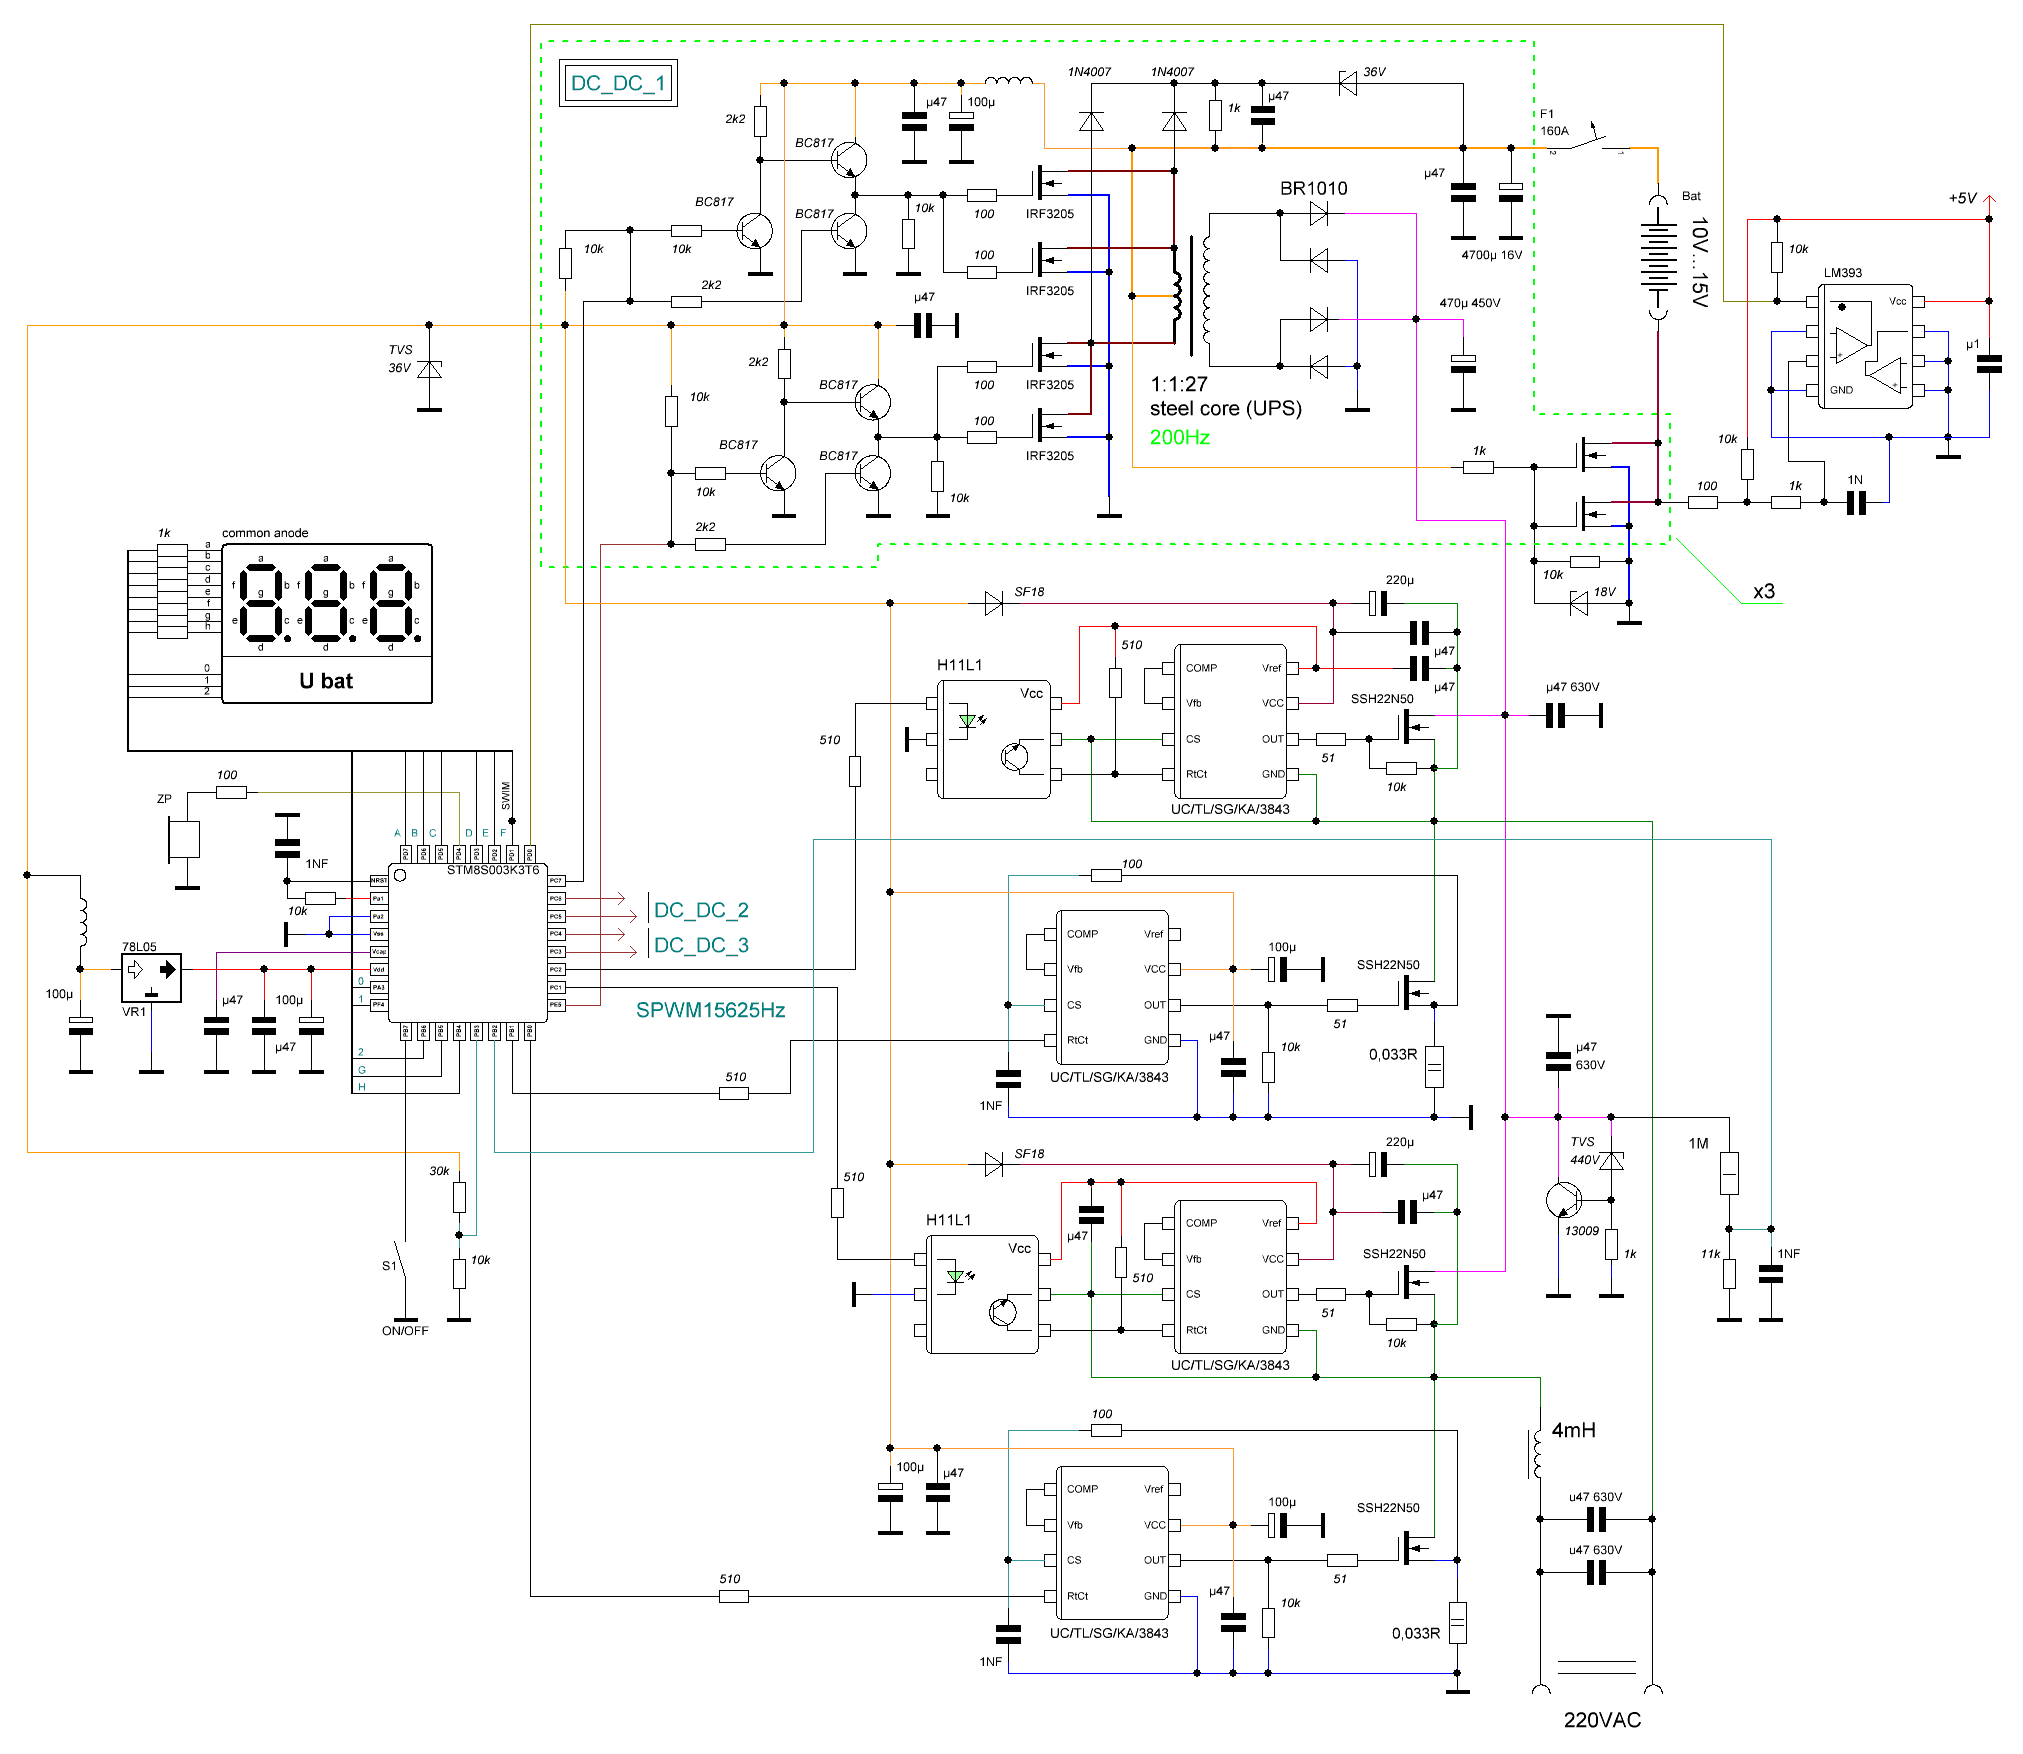Click the STM8S003K3T6 microcontroller chip
Image resolution: width=2023 pixels, height=1754 pixels.
click(467, 943)
